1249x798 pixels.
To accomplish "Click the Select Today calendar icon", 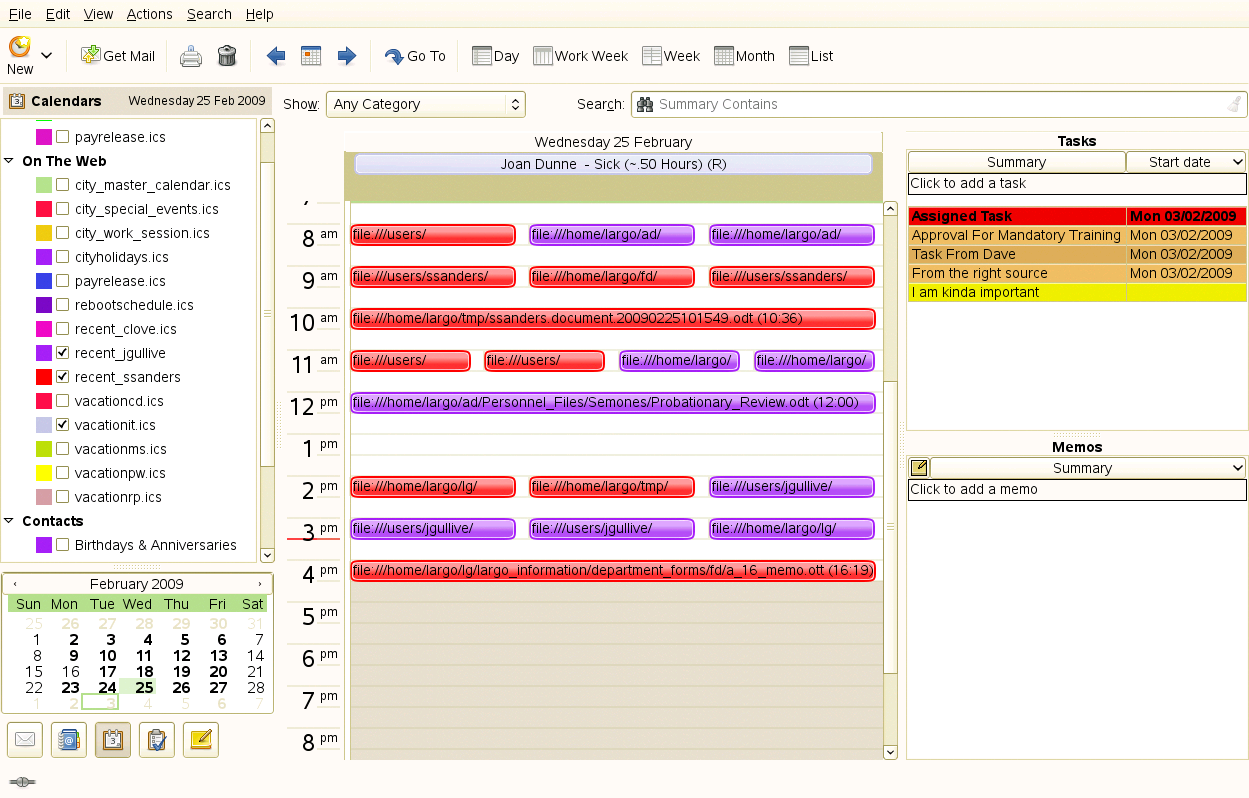I will 311,56.
